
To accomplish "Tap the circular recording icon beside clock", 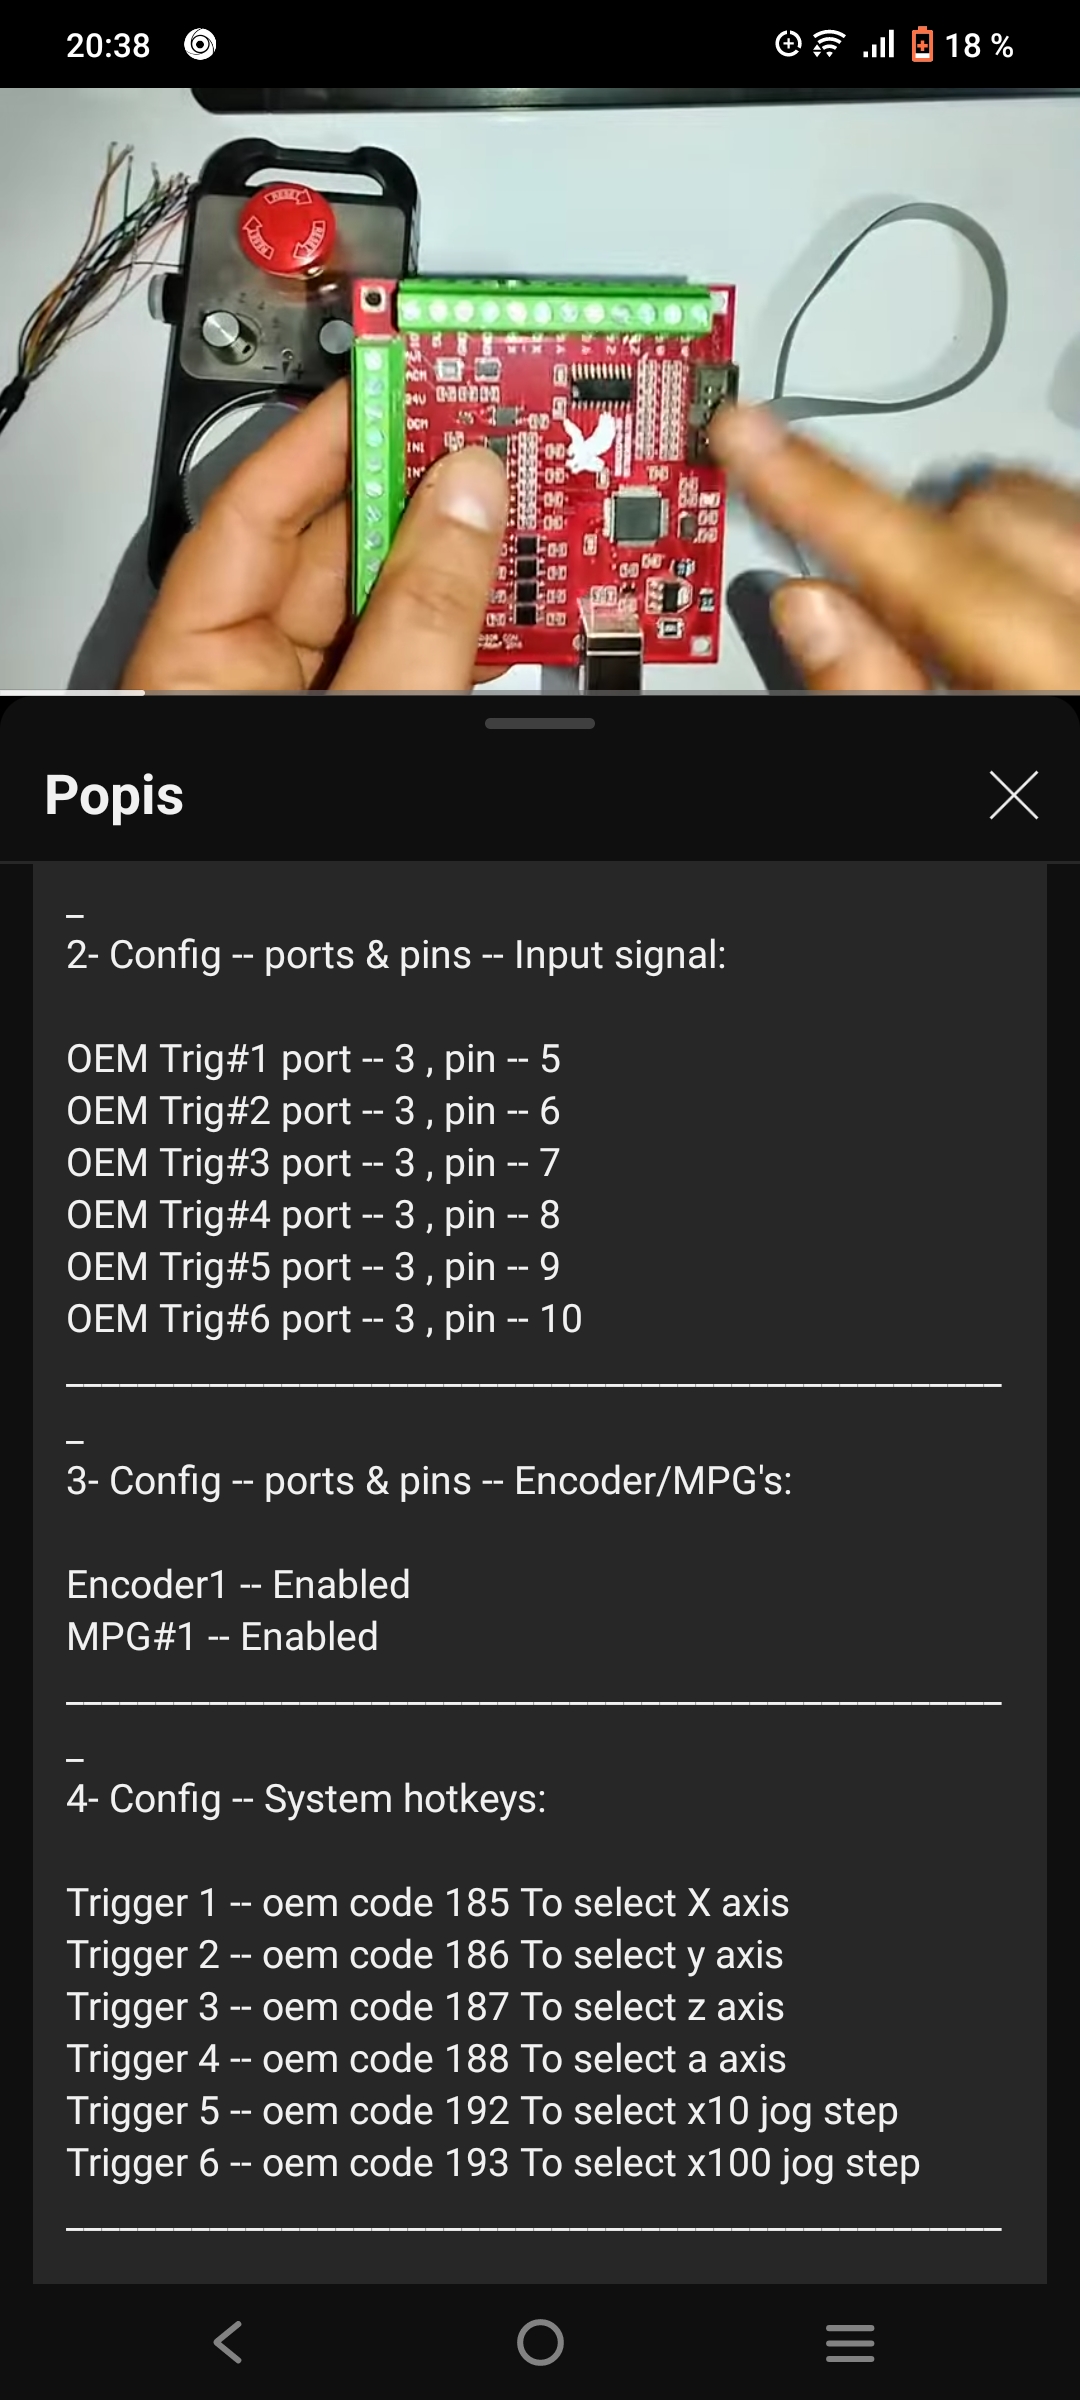I will 200,45.
